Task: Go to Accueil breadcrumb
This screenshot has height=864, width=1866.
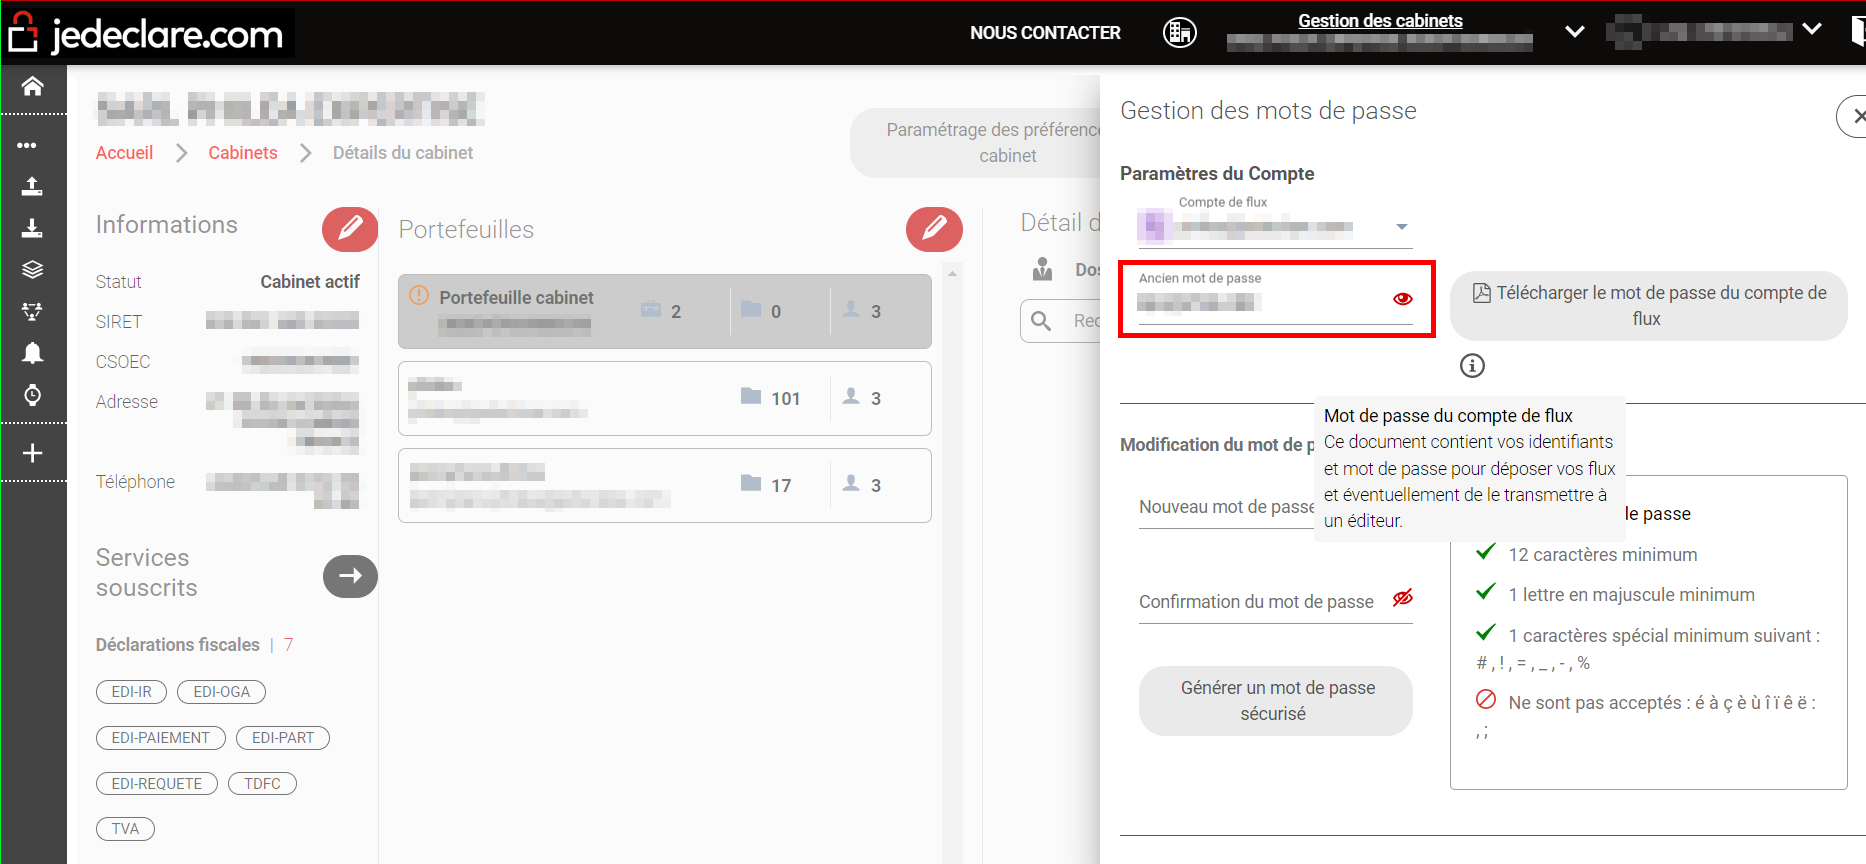Action: [x=124, y=153]
